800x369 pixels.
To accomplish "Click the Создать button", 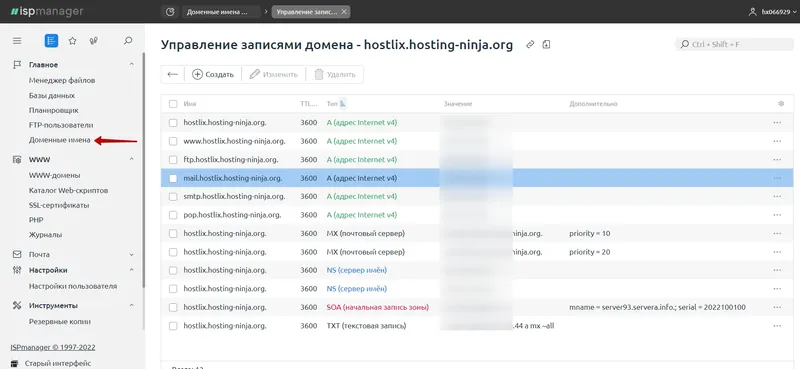I will pyautogui.click(x=213, y=75).
